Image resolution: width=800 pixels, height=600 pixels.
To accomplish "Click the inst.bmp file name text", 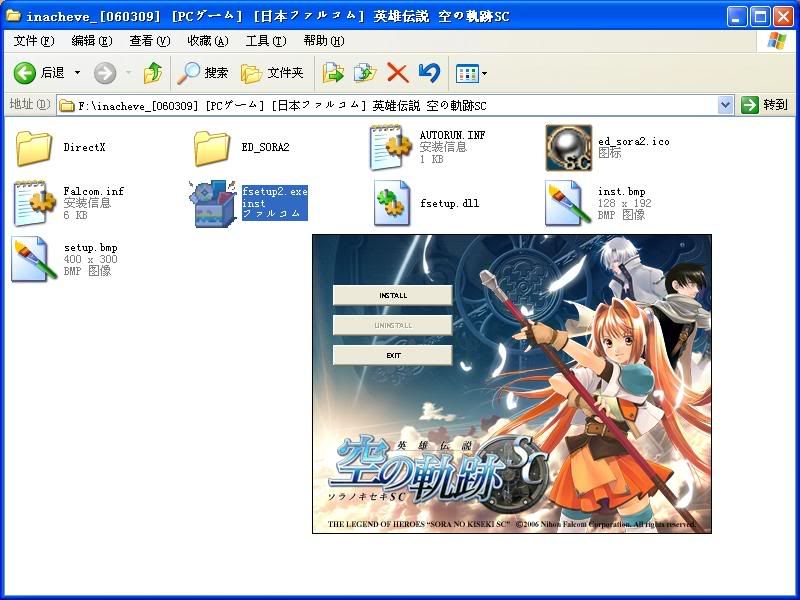I will tap(621, 191).
